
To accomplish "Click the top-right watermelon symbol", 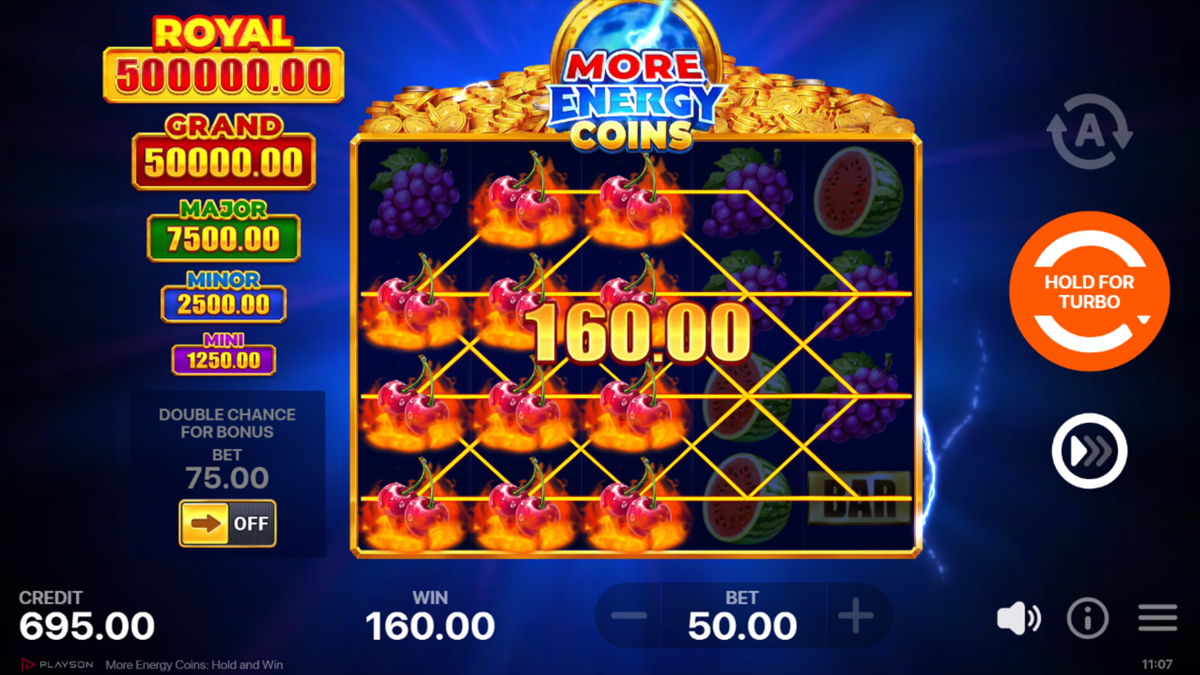I will tap(858, 192).
